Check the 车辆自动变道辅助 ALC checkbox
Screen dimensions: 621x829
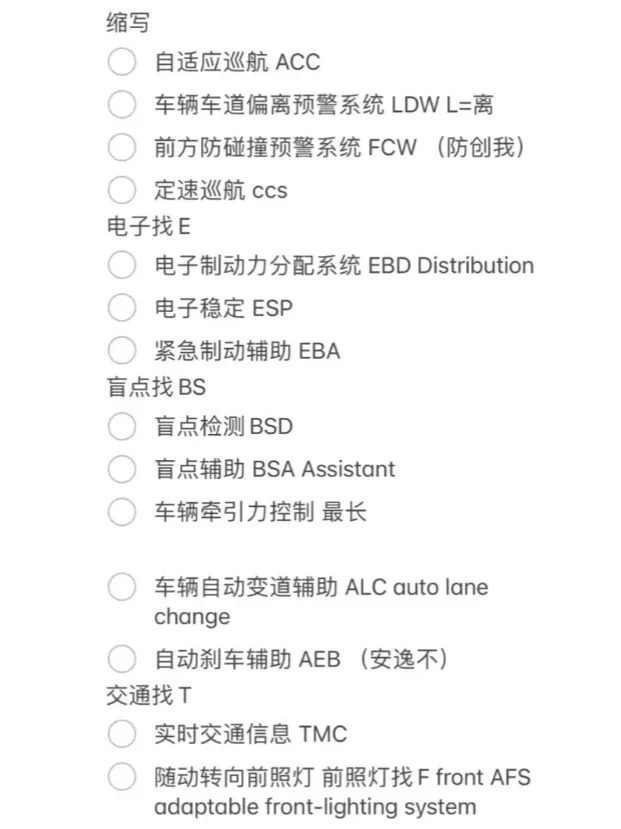[x=121, y=587]
